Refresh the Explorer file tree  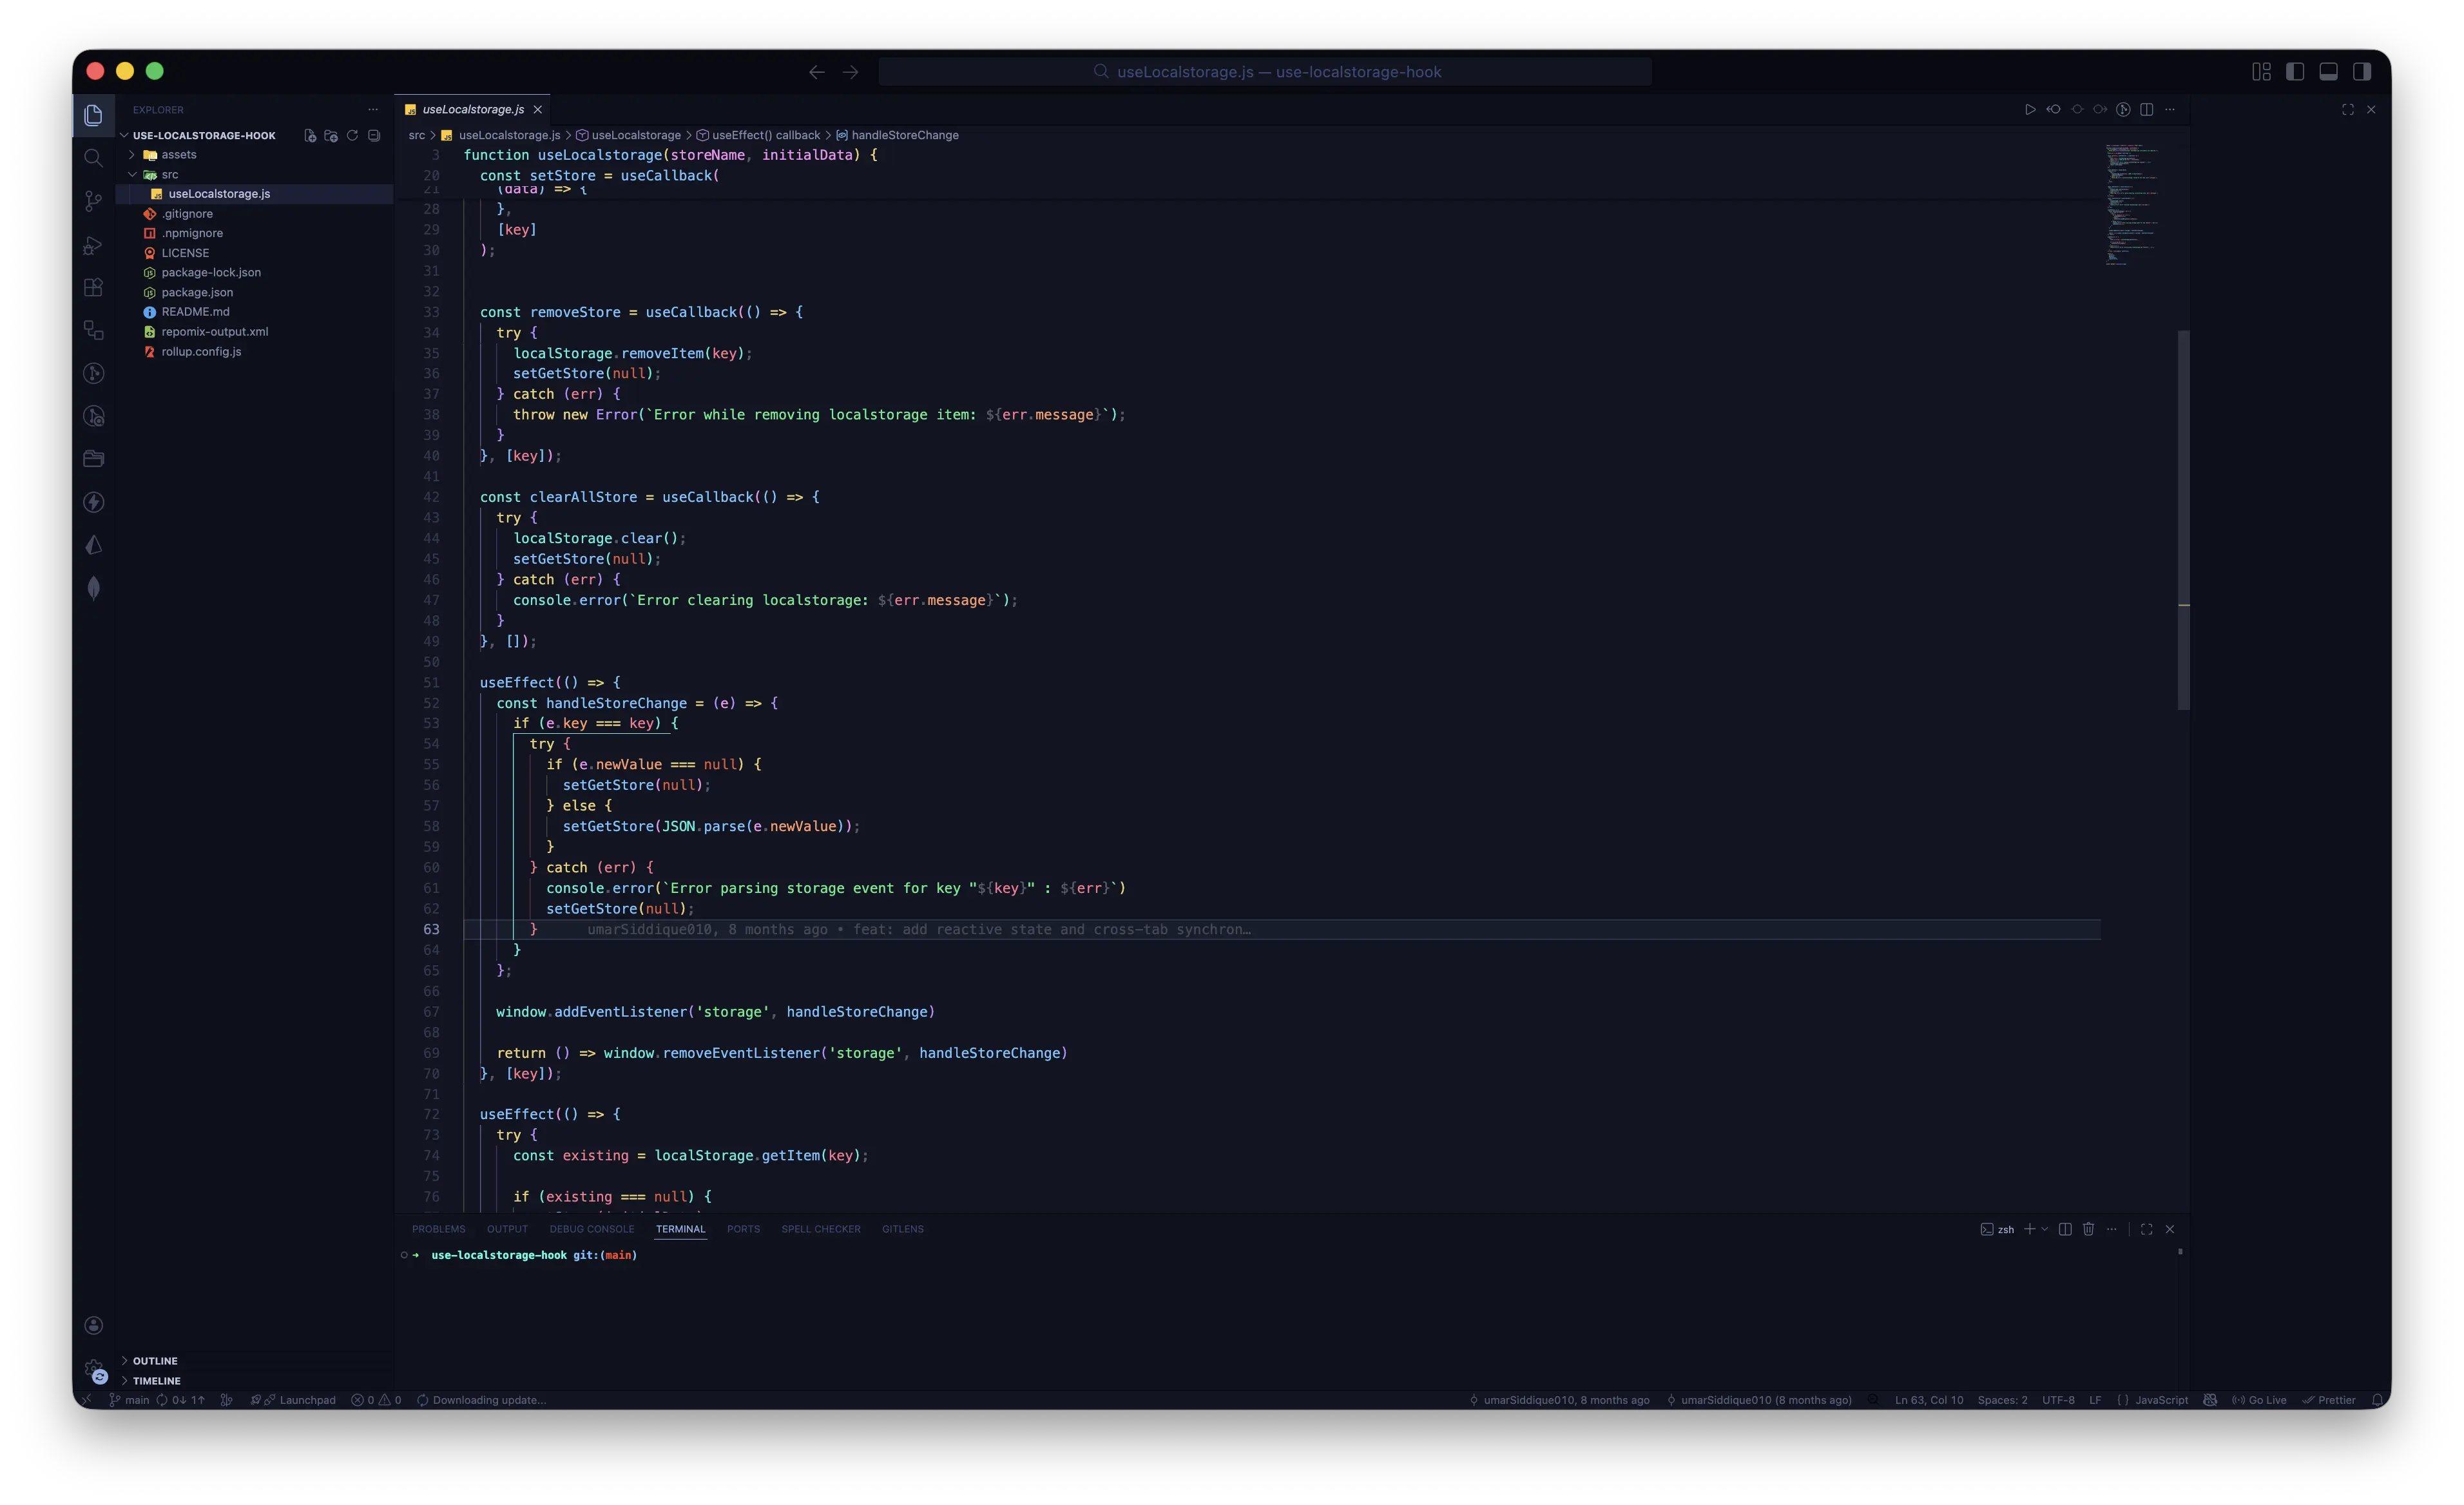pos(352,136)
